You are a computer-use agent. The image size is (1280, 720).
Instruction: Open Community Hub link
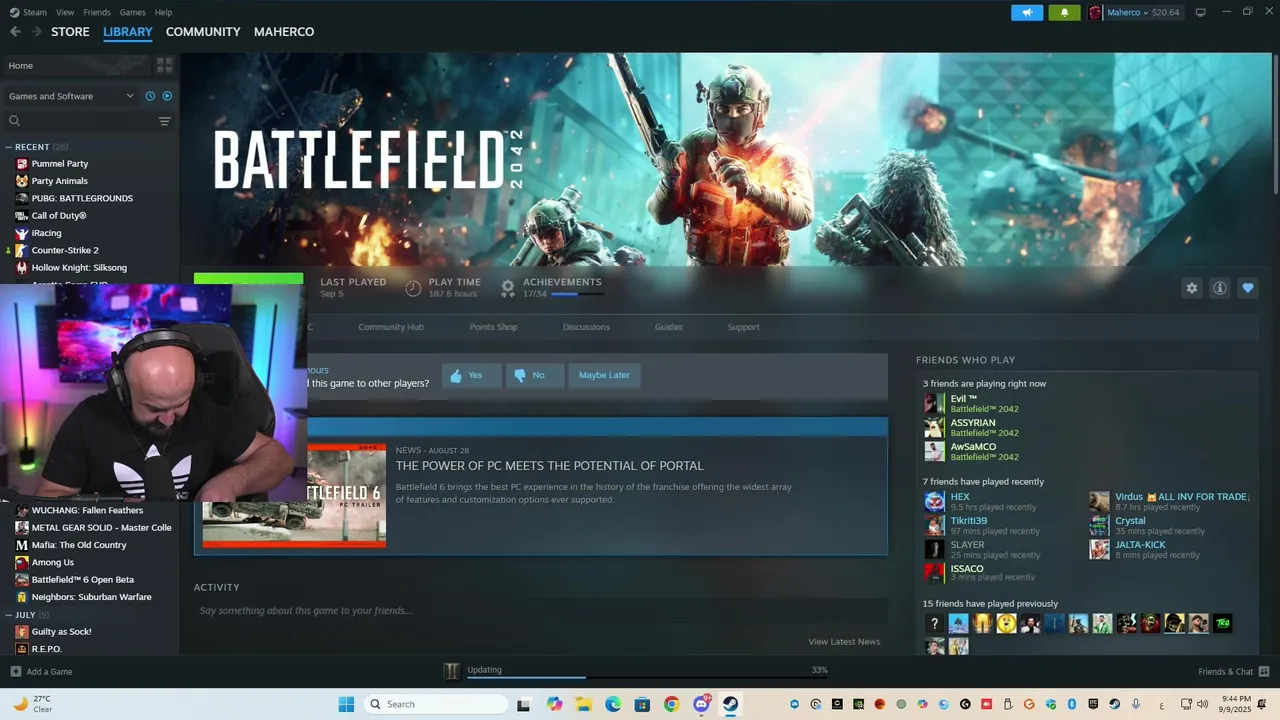pos(391,327)
